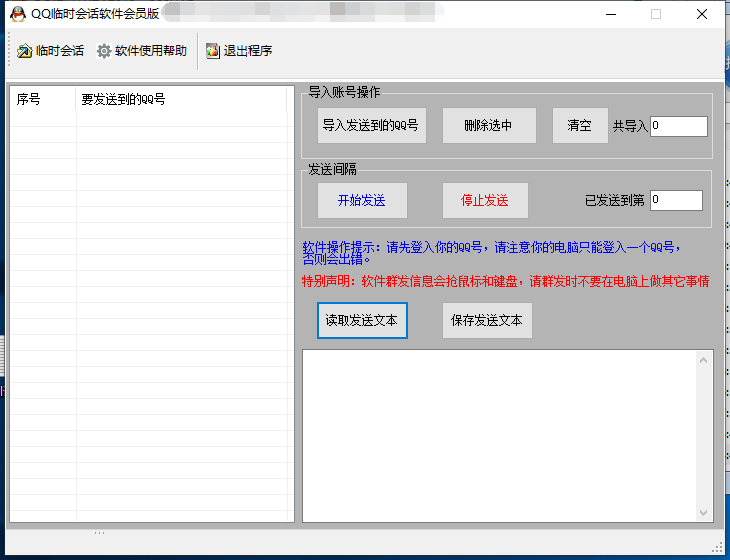The width and height of the screenshot is (730, 560).
Task: Start sending with 开始发送
Action: pyautogui.click(x=362, y=200)
